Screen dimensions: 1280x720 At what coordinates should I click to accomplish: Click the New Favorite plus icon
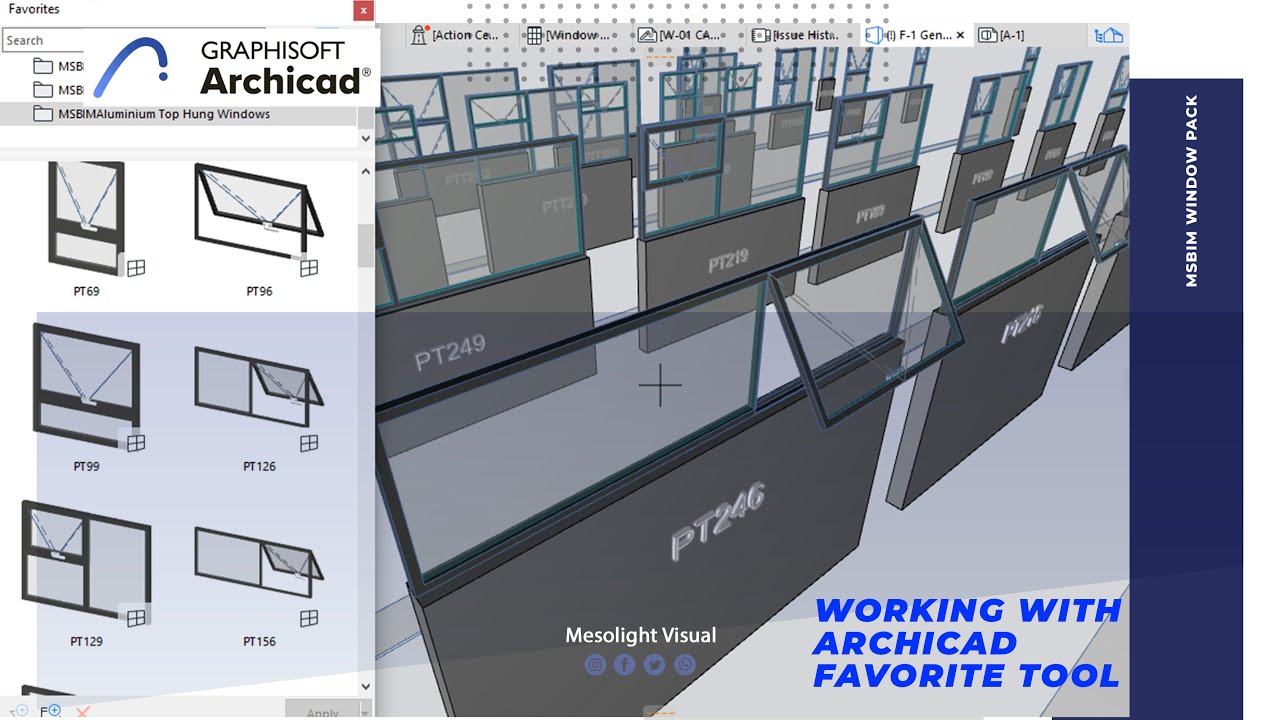click(50, 711)
